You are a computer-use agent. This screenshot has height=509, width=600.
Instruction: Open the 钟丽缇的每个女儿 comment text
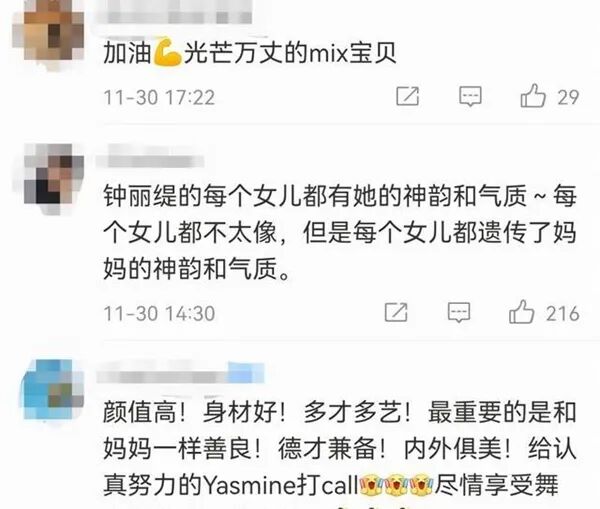click(340, 232)
